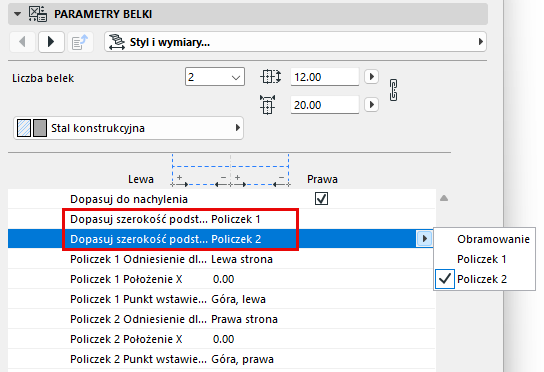Image resolution: width=544 pixels, height=372 pixels.
Task: Click the beam width dimension icon
Action: pyautogui.click(x=267, y=105)
